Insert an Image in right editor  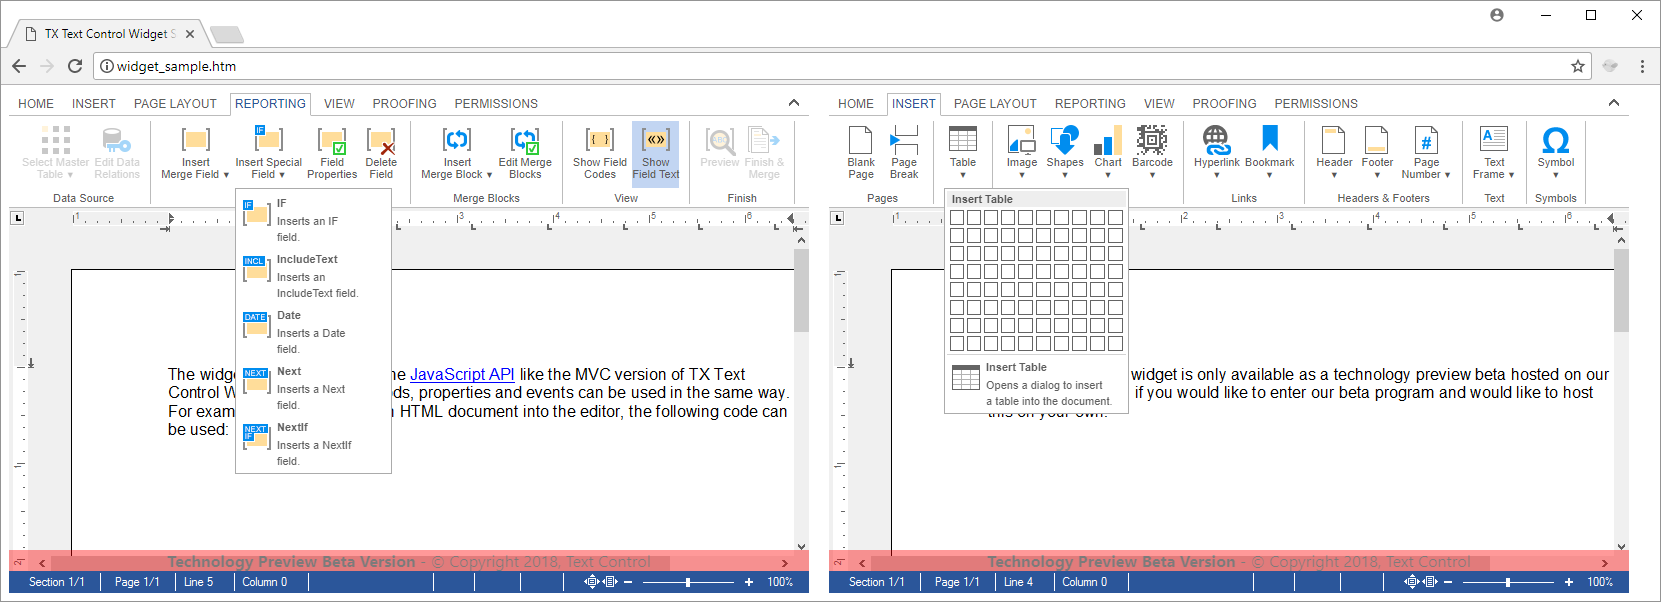point(1022,152)
